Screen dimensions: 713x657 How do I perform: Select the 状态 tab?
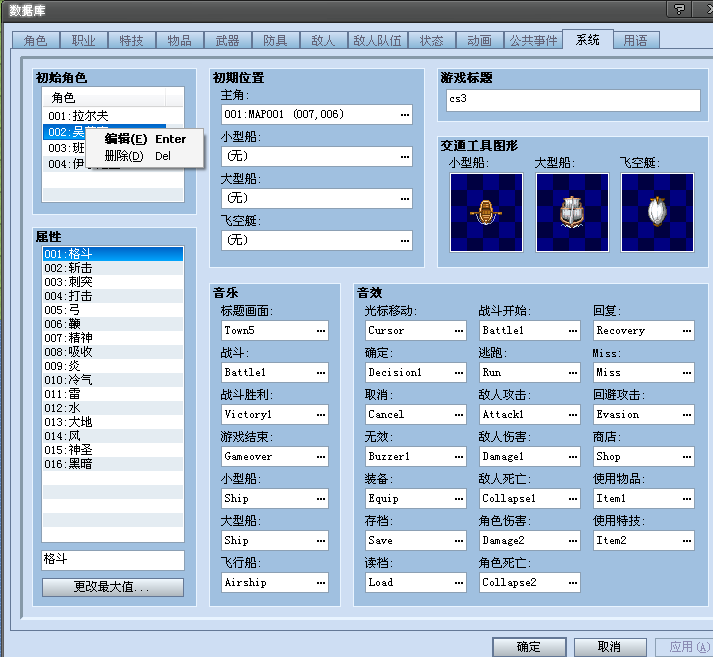point(432,40)
